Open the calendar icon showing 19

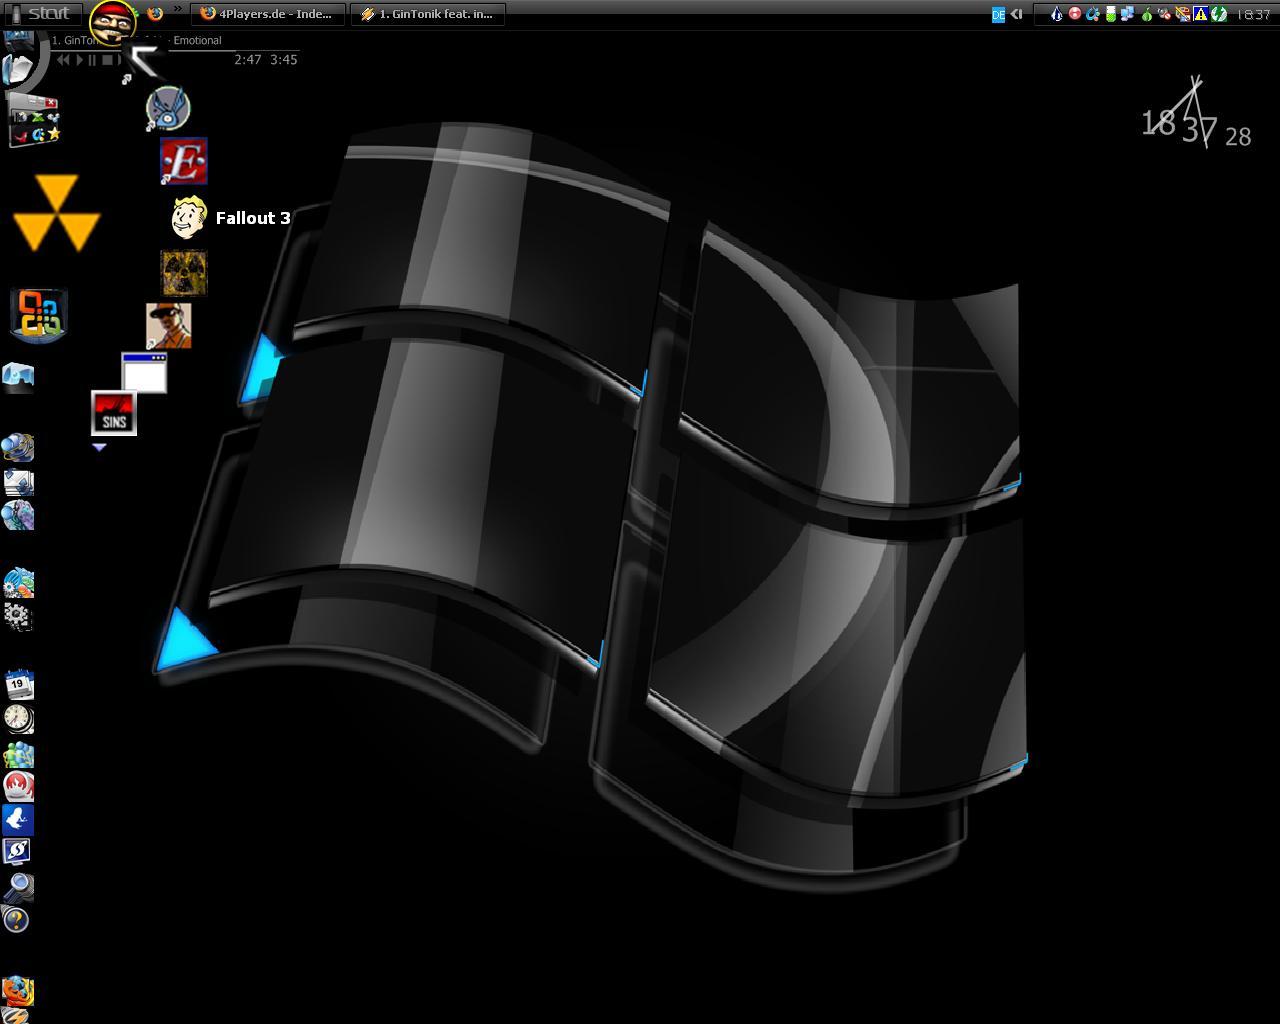coord(18,685)
